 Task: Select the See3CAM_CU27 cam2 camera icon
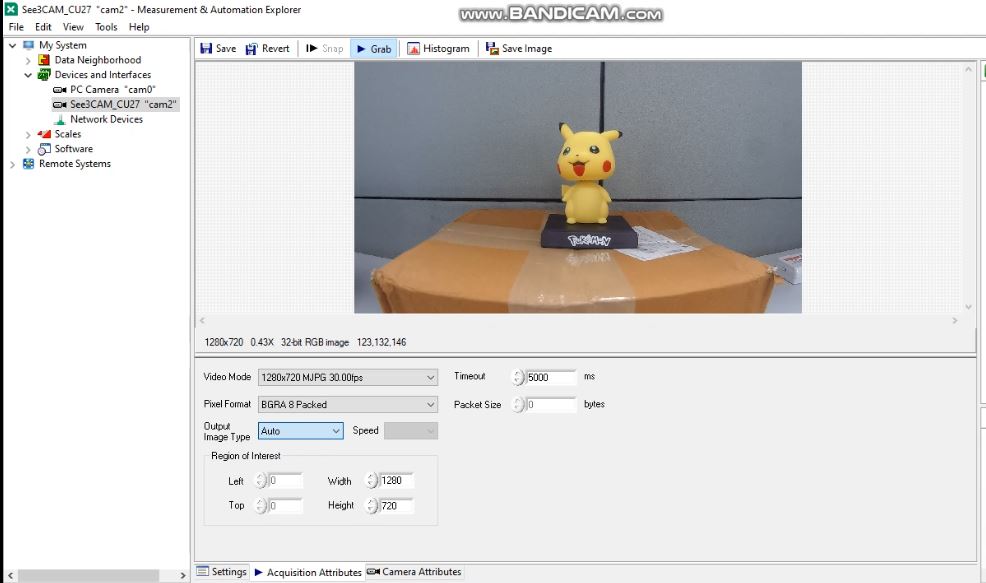point(60,104)
